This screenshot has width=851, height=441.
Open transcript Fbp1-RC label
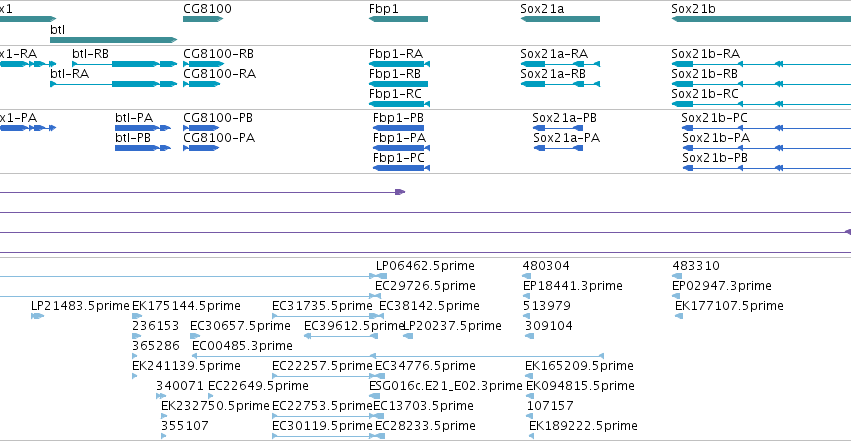coord(396,94)
